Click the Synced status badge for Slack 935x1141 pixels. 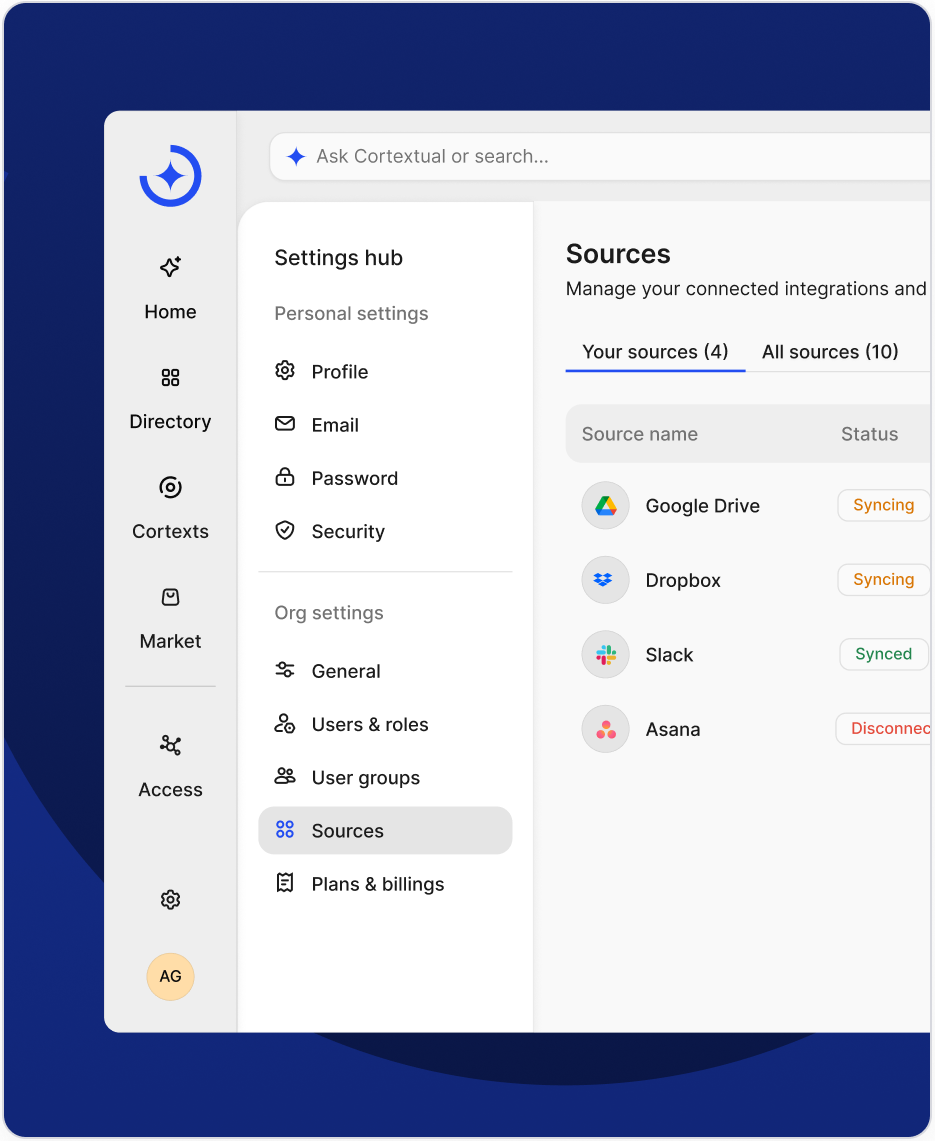(x=883, y=654)
